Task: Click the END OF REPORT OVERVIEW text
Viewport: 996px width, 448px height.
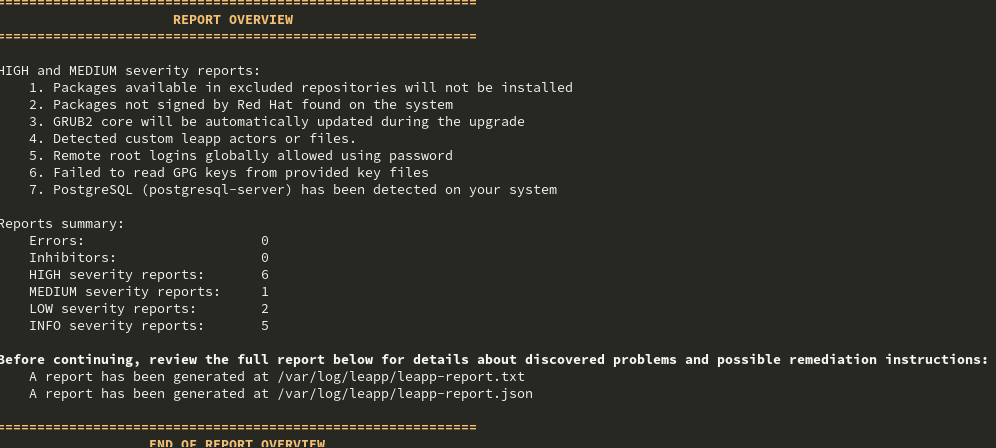Action: (x=237, y=443)
